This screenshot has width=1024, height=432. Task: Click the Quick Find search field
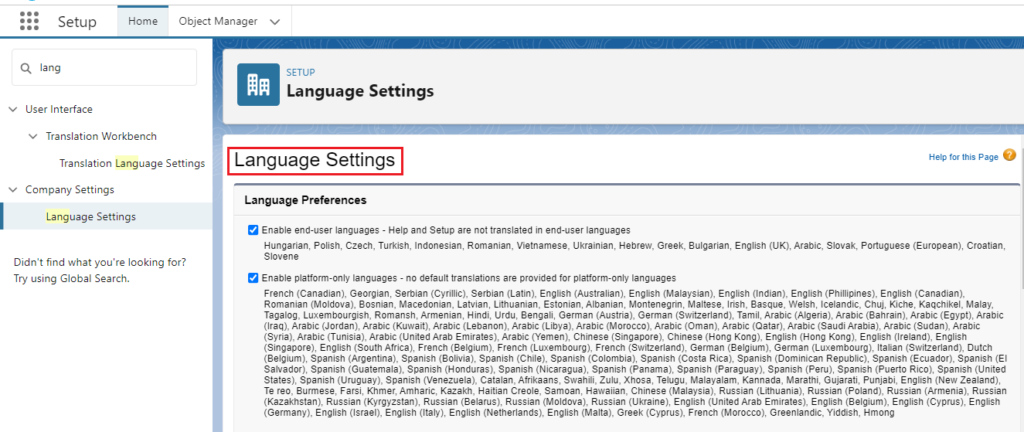coord(104,67)
